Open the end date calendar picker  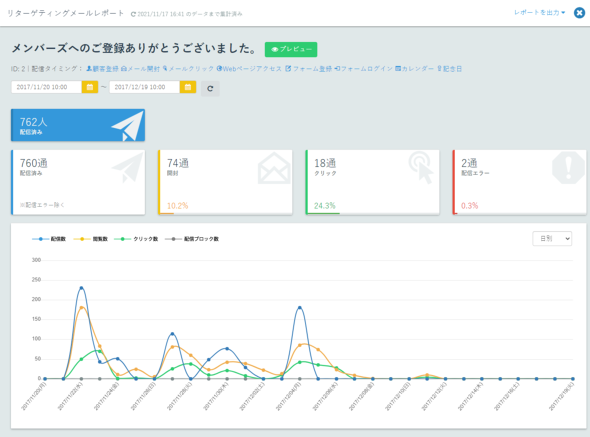188,87
